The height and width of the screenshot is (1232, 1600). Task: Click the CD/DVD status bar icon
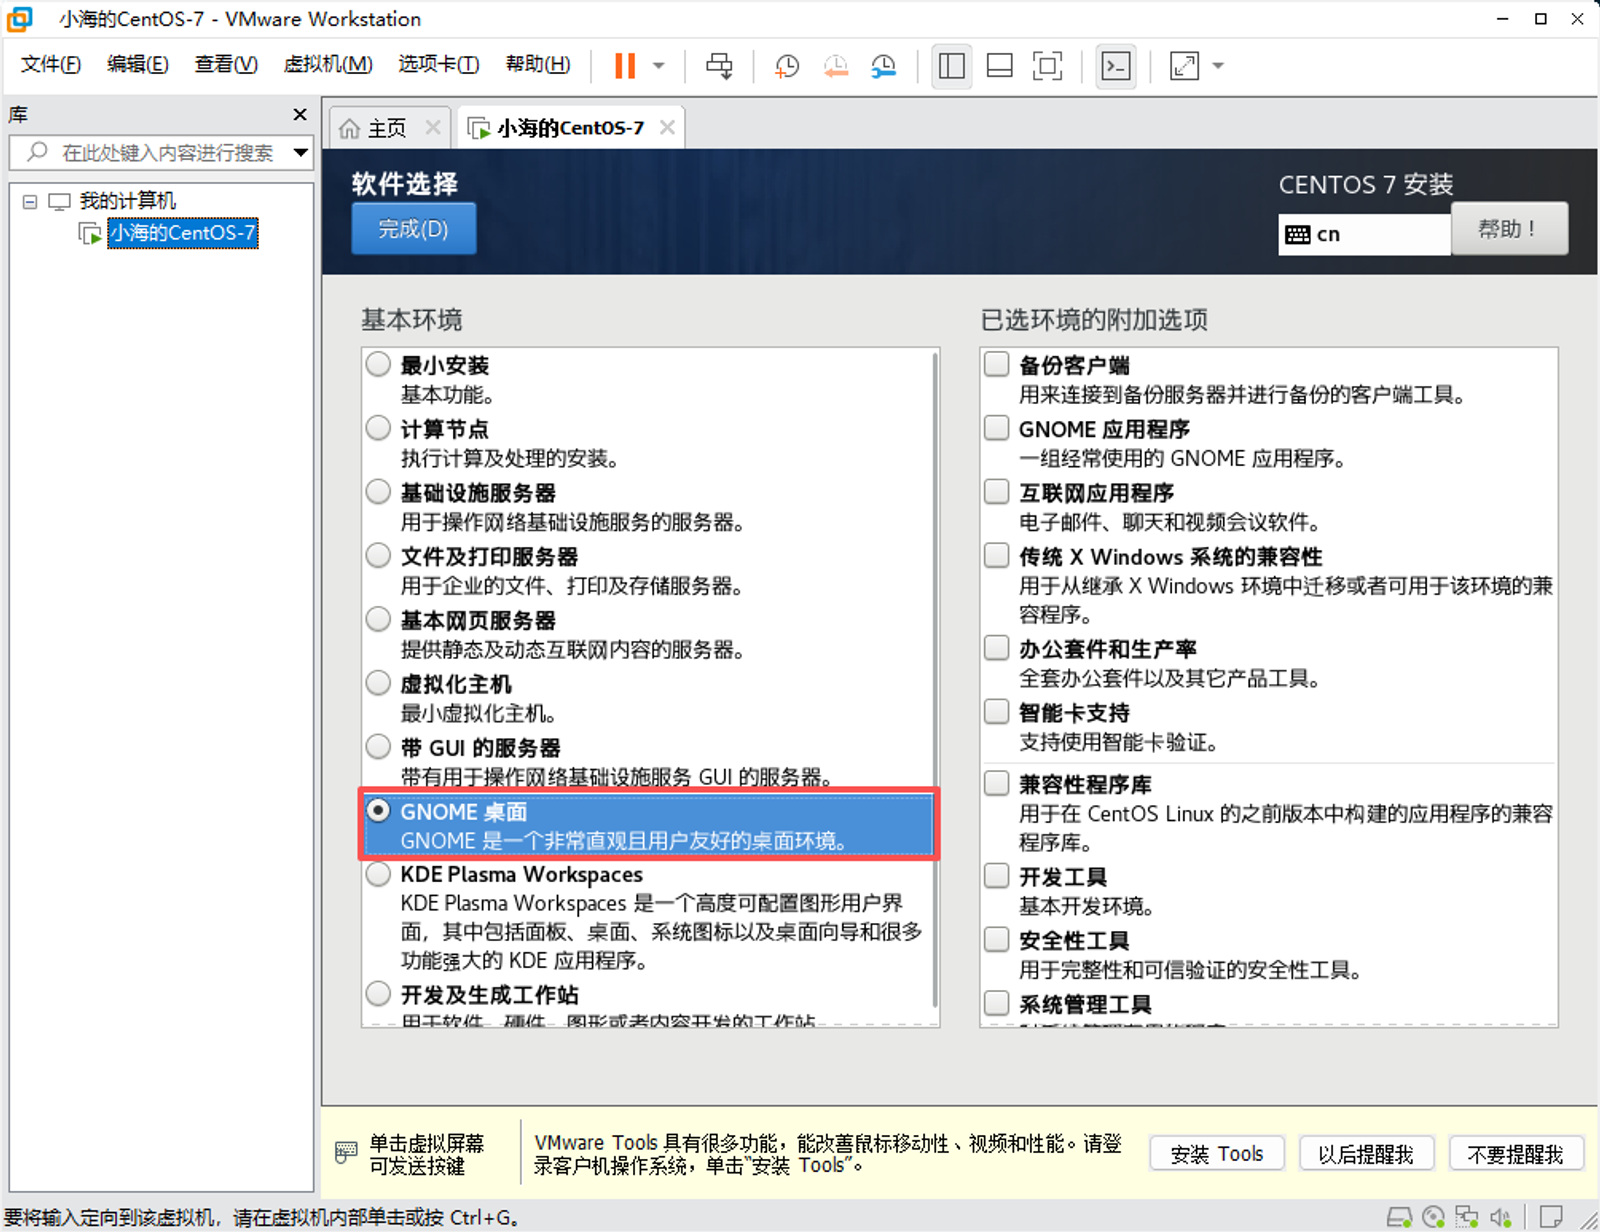point(1433,1217)
